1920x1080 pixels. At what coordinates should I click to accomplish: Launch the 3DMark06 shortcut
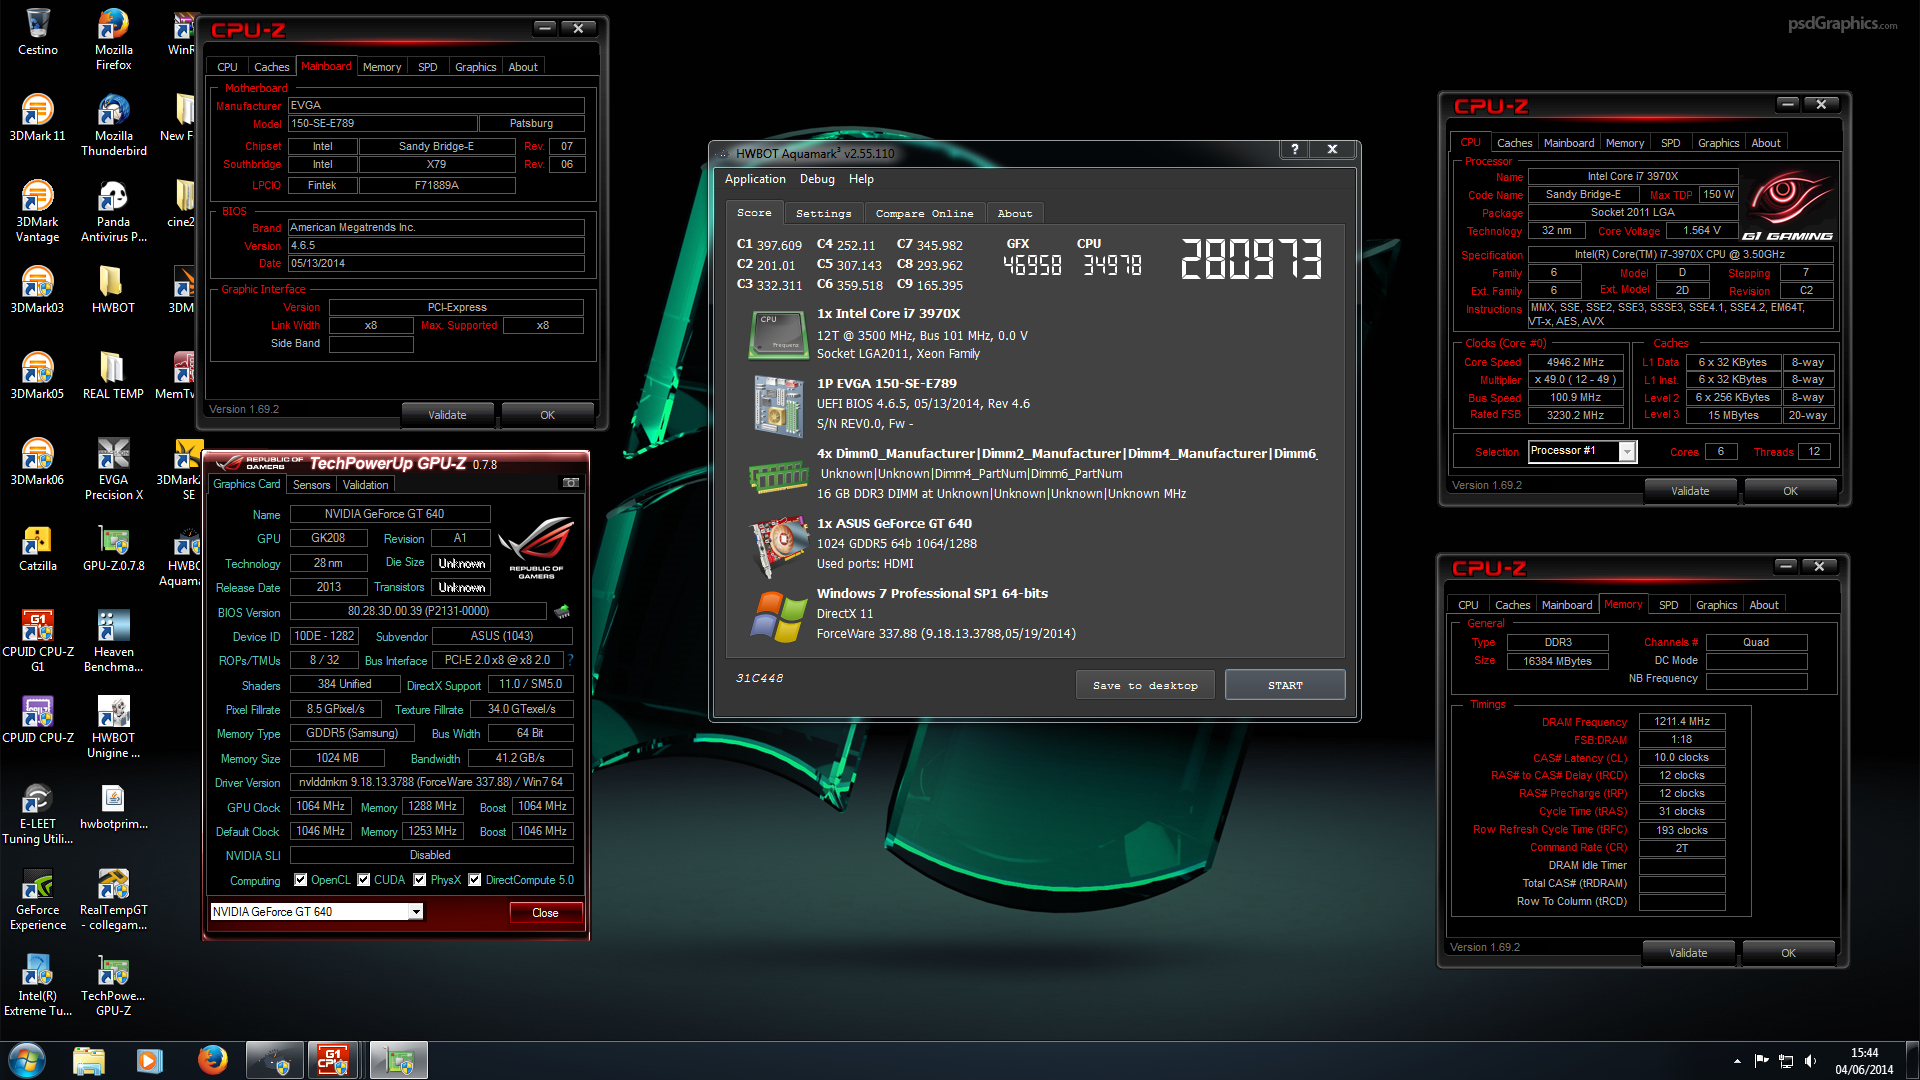point(38,462)
